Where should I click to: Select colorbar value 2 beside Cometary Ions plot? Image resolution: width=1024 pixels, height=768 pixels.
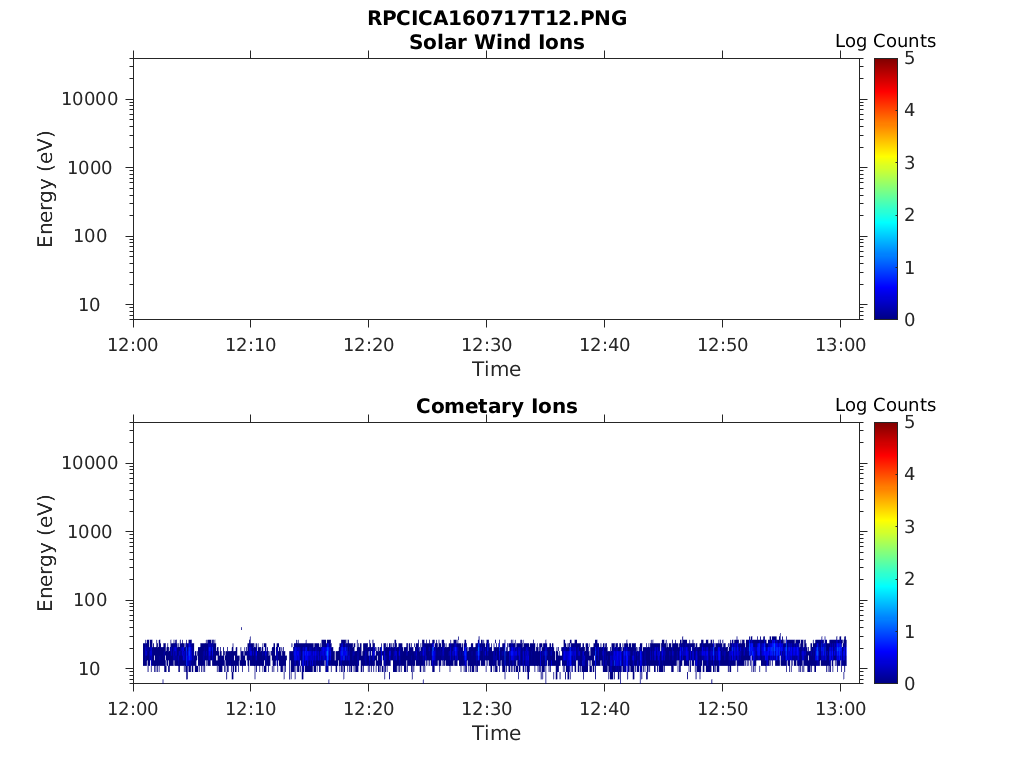point(910,579)
